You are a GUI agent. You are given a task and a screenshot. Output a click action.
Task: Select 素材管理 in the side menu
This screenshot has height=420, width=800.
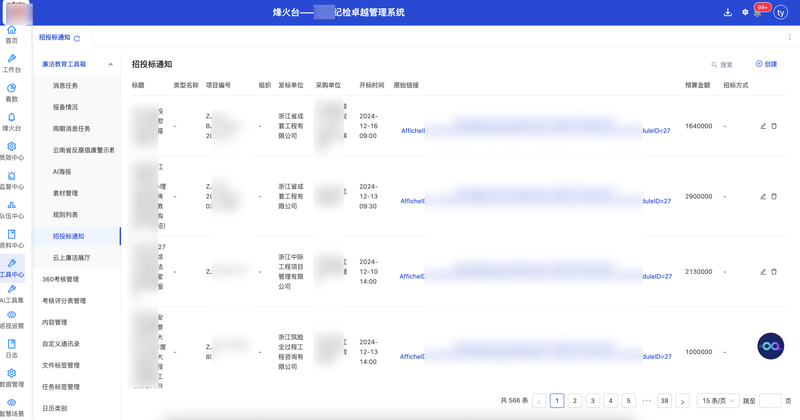coord(65,193)
